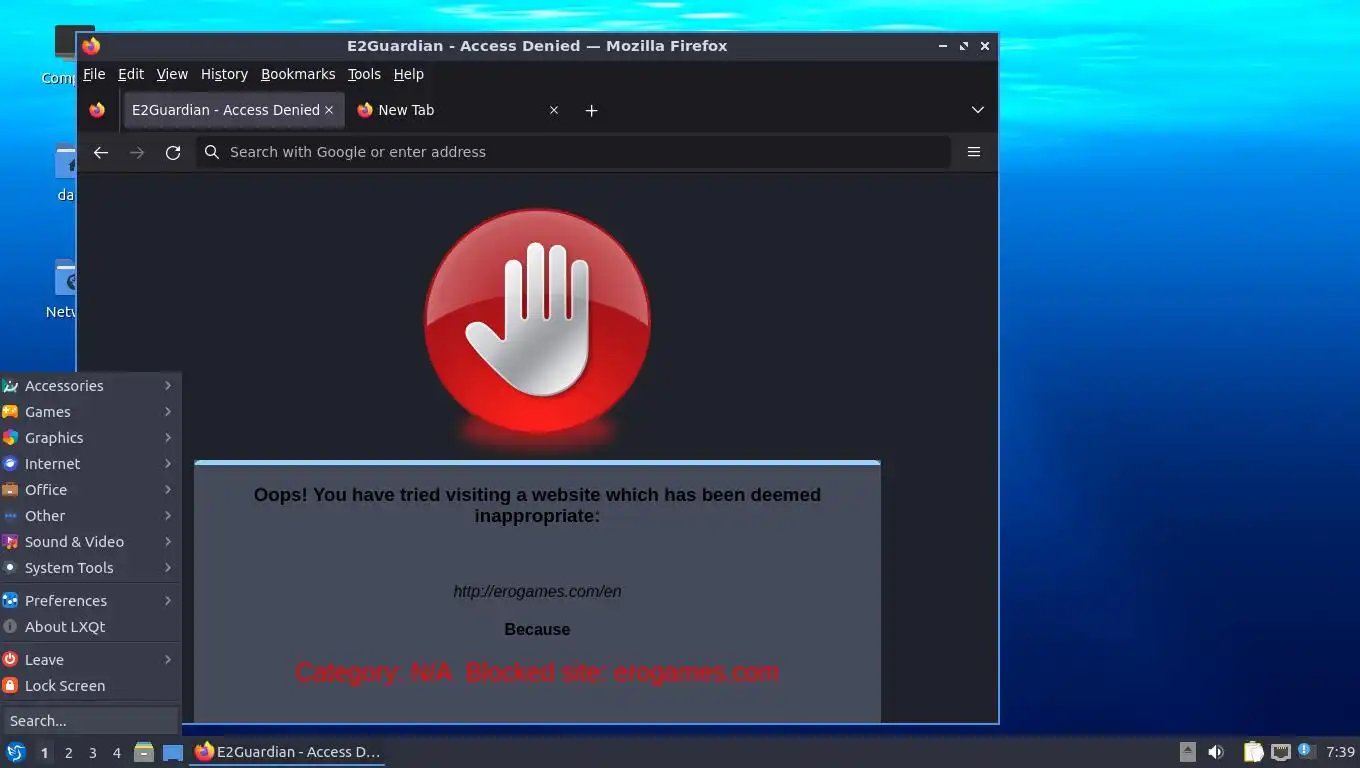Open the removable media eject icon
The image size is (1360, 768).
1187,752
